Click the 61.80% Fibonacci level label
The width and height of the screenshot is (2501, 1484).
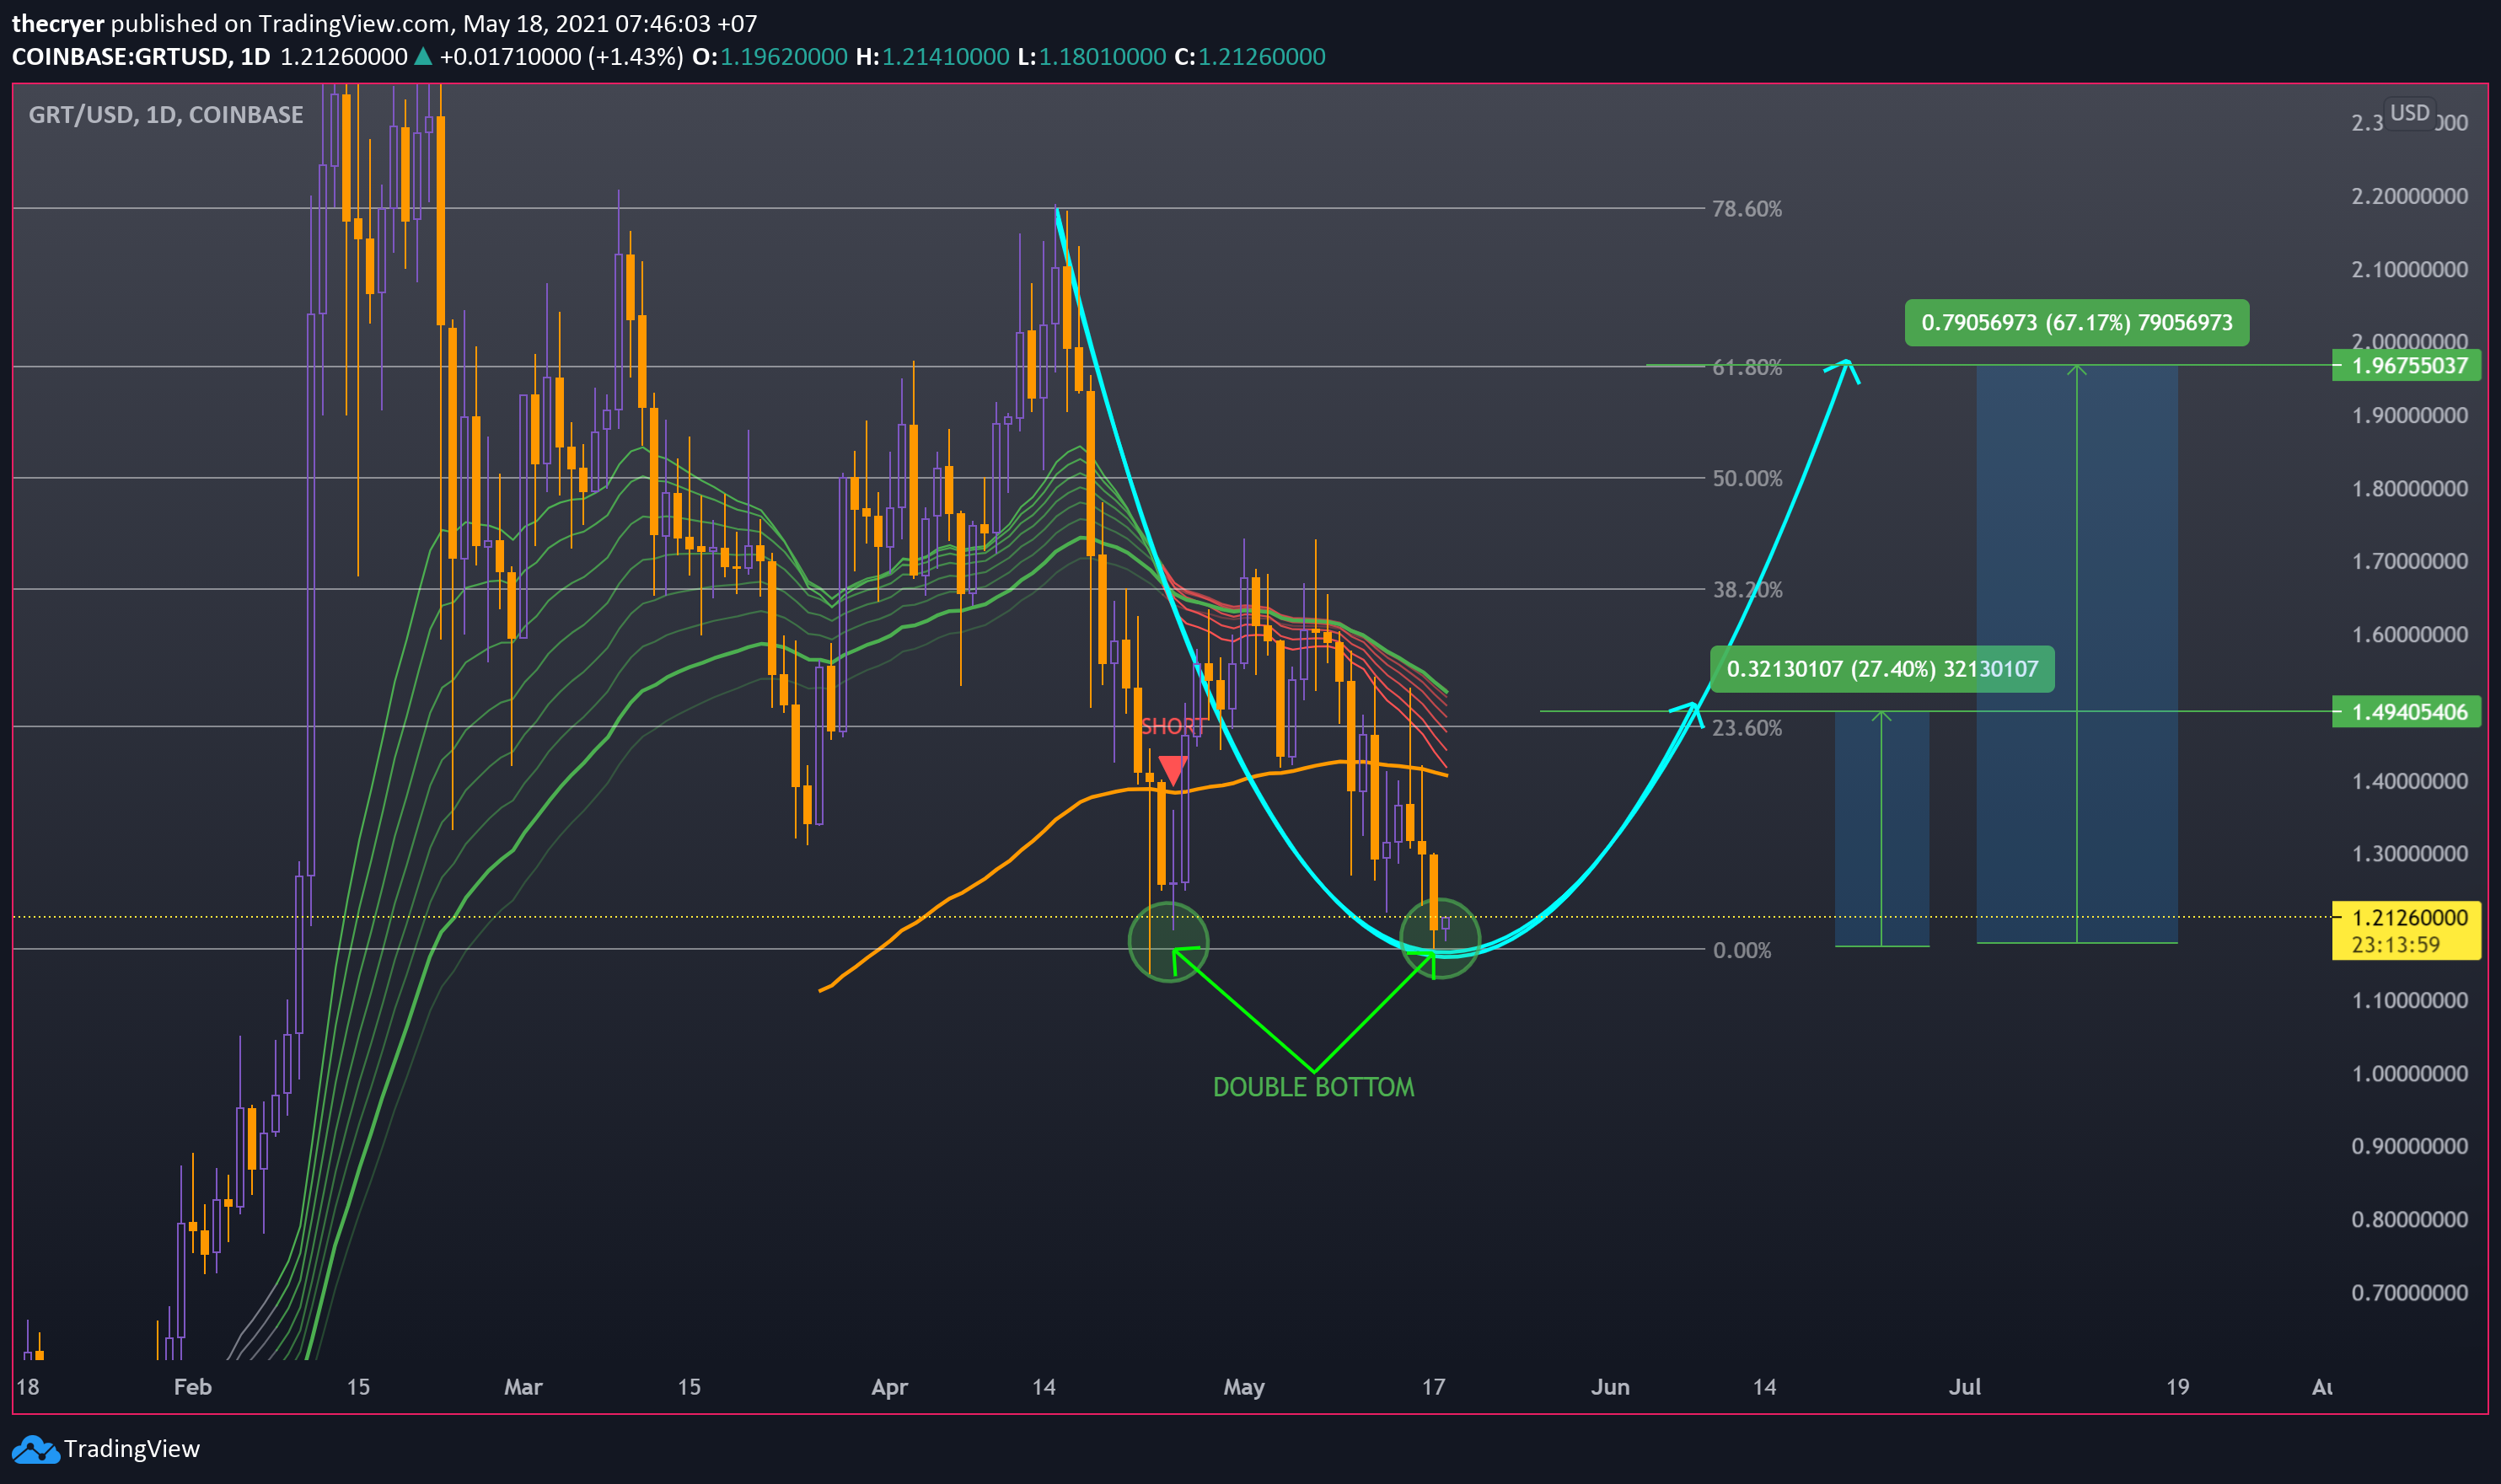click(1747, 368)
